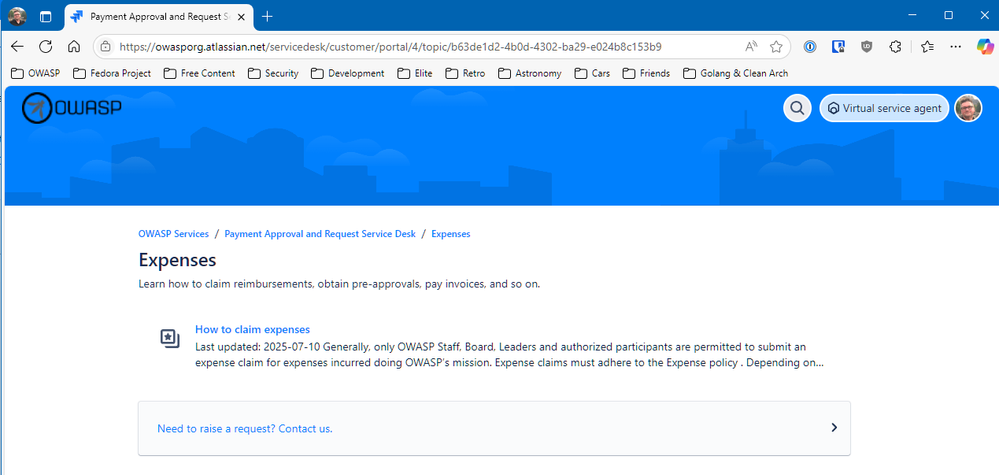Open the tab actions menu icon
Viewport: 999px width, 475px height.
tap(45, 17)
